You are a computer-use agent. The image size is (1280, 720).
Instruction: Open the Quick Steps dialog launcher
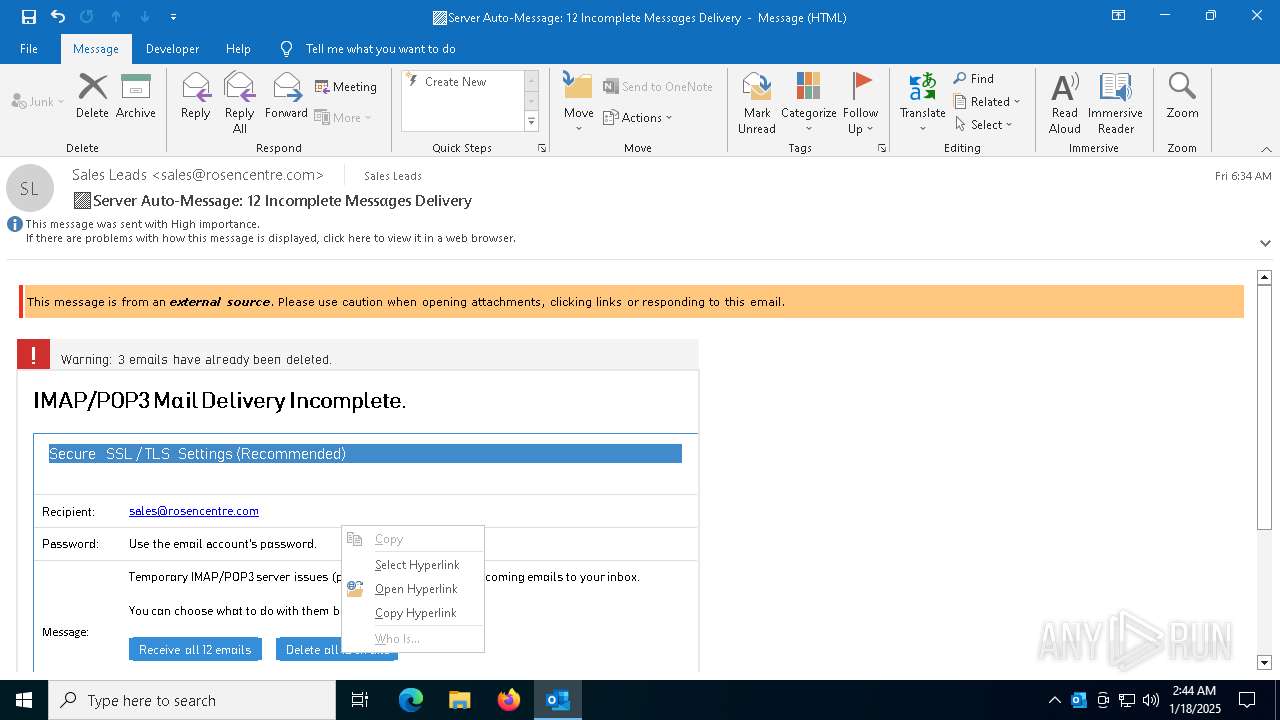click(x=542, y=148)
